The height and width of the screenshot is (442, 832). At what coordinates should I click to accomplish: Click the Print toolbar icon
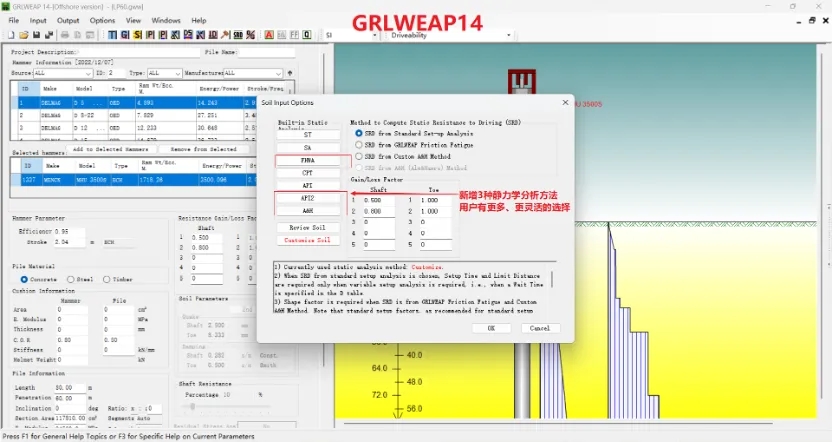[x=65, y=35]
